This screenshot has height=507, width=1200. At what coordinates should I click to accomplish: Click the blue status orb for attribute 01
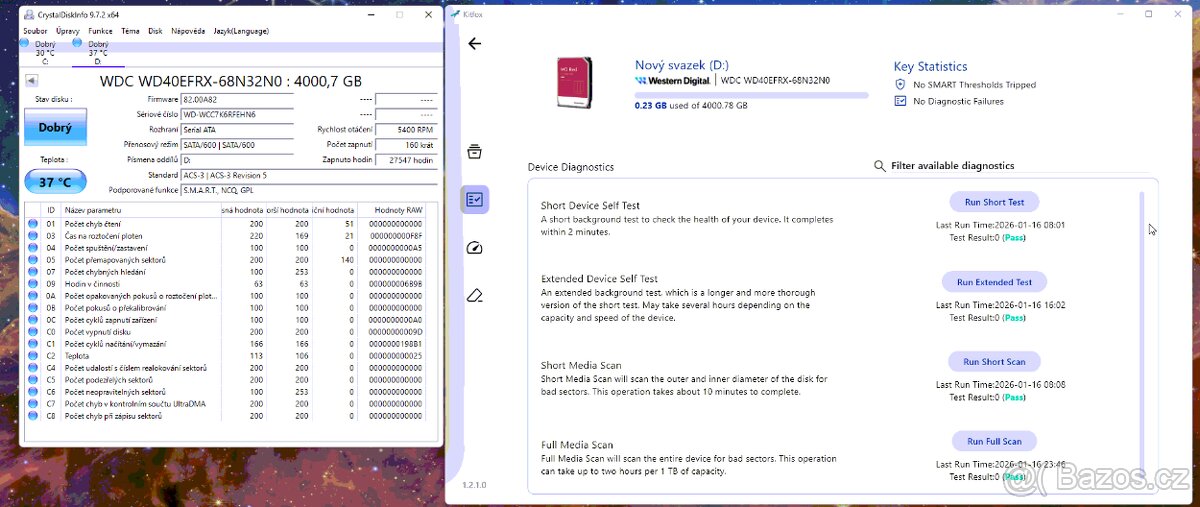(x=33, y=224)
